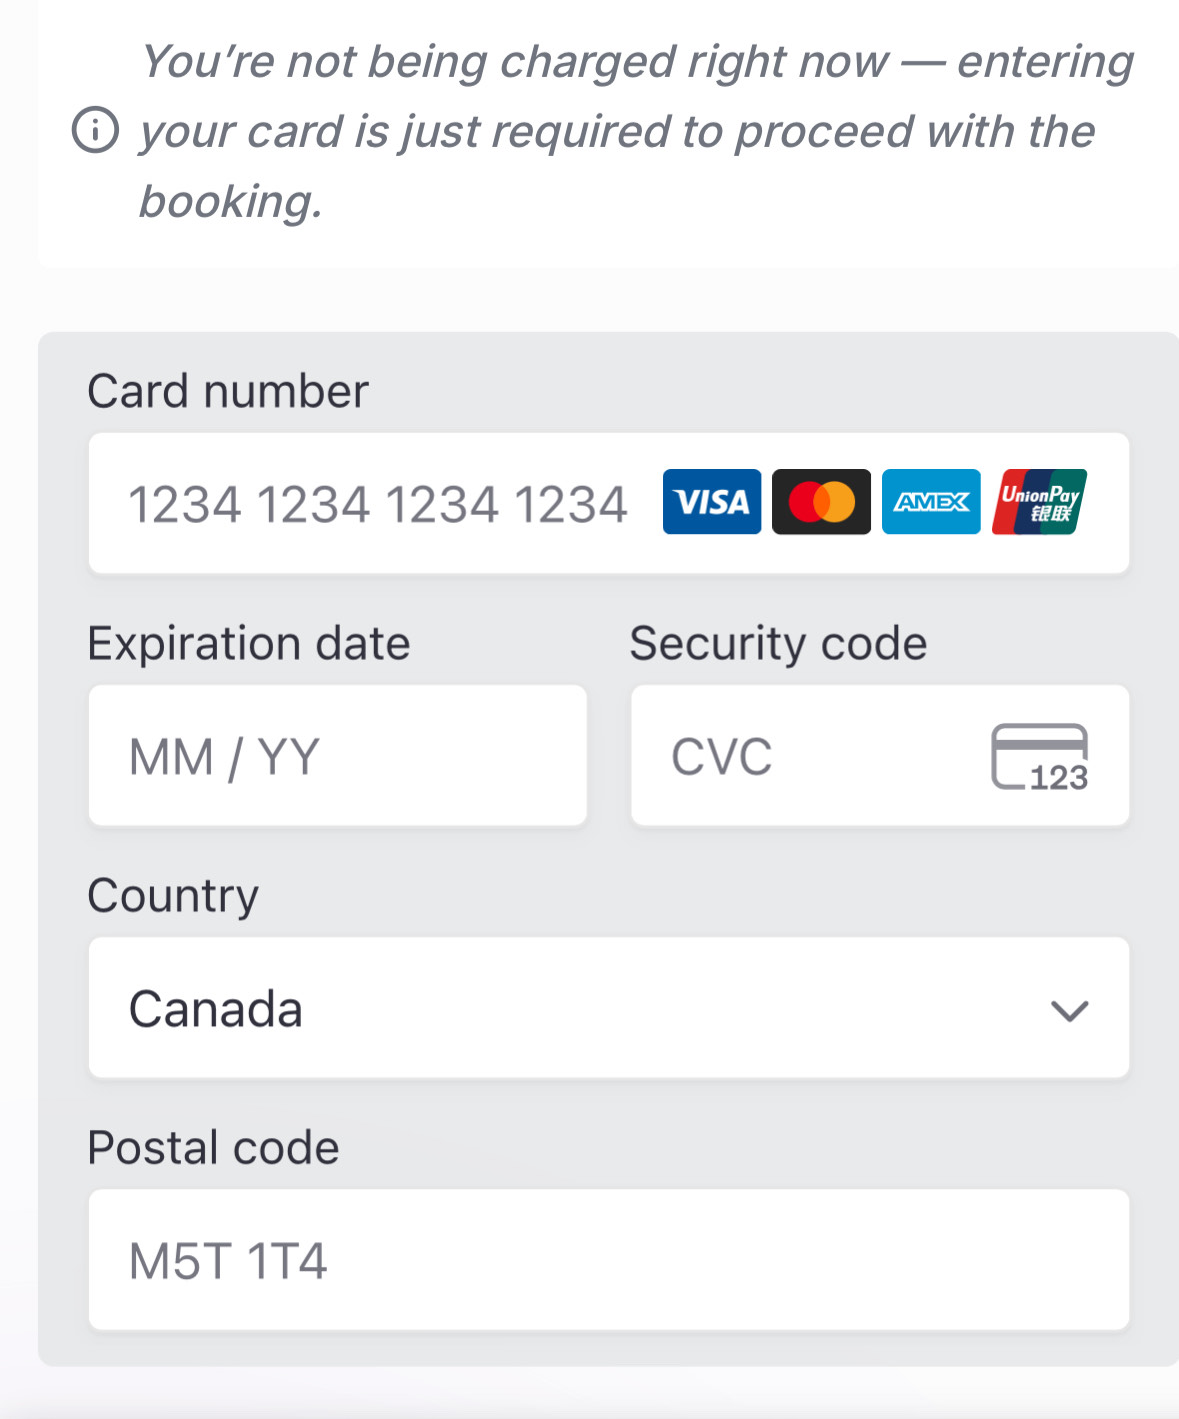
Task: Focus the card number input field
Action: [x=380, y=504]
